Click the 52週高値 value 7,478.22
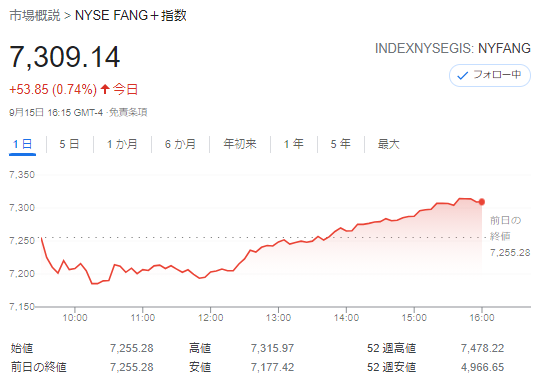 (x=482, y=348)
